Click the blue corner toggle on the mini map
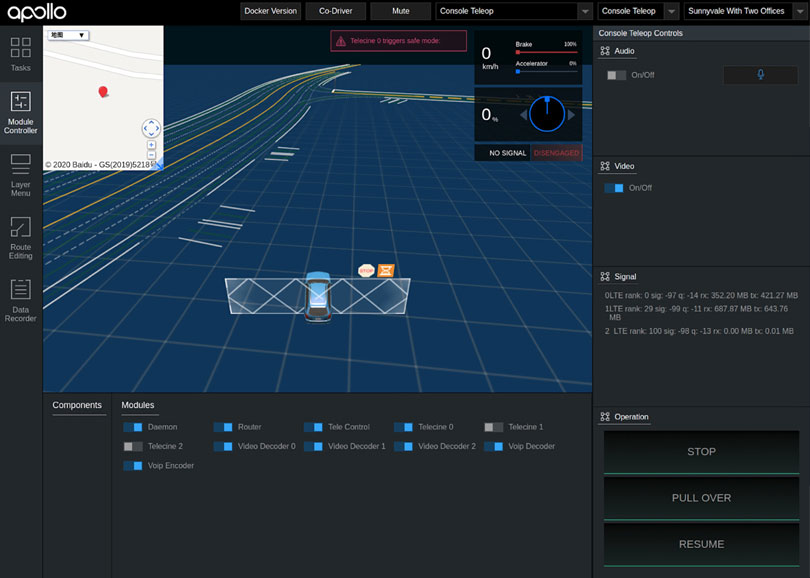This screenshot has width=810, height=578. pos(159,165)
